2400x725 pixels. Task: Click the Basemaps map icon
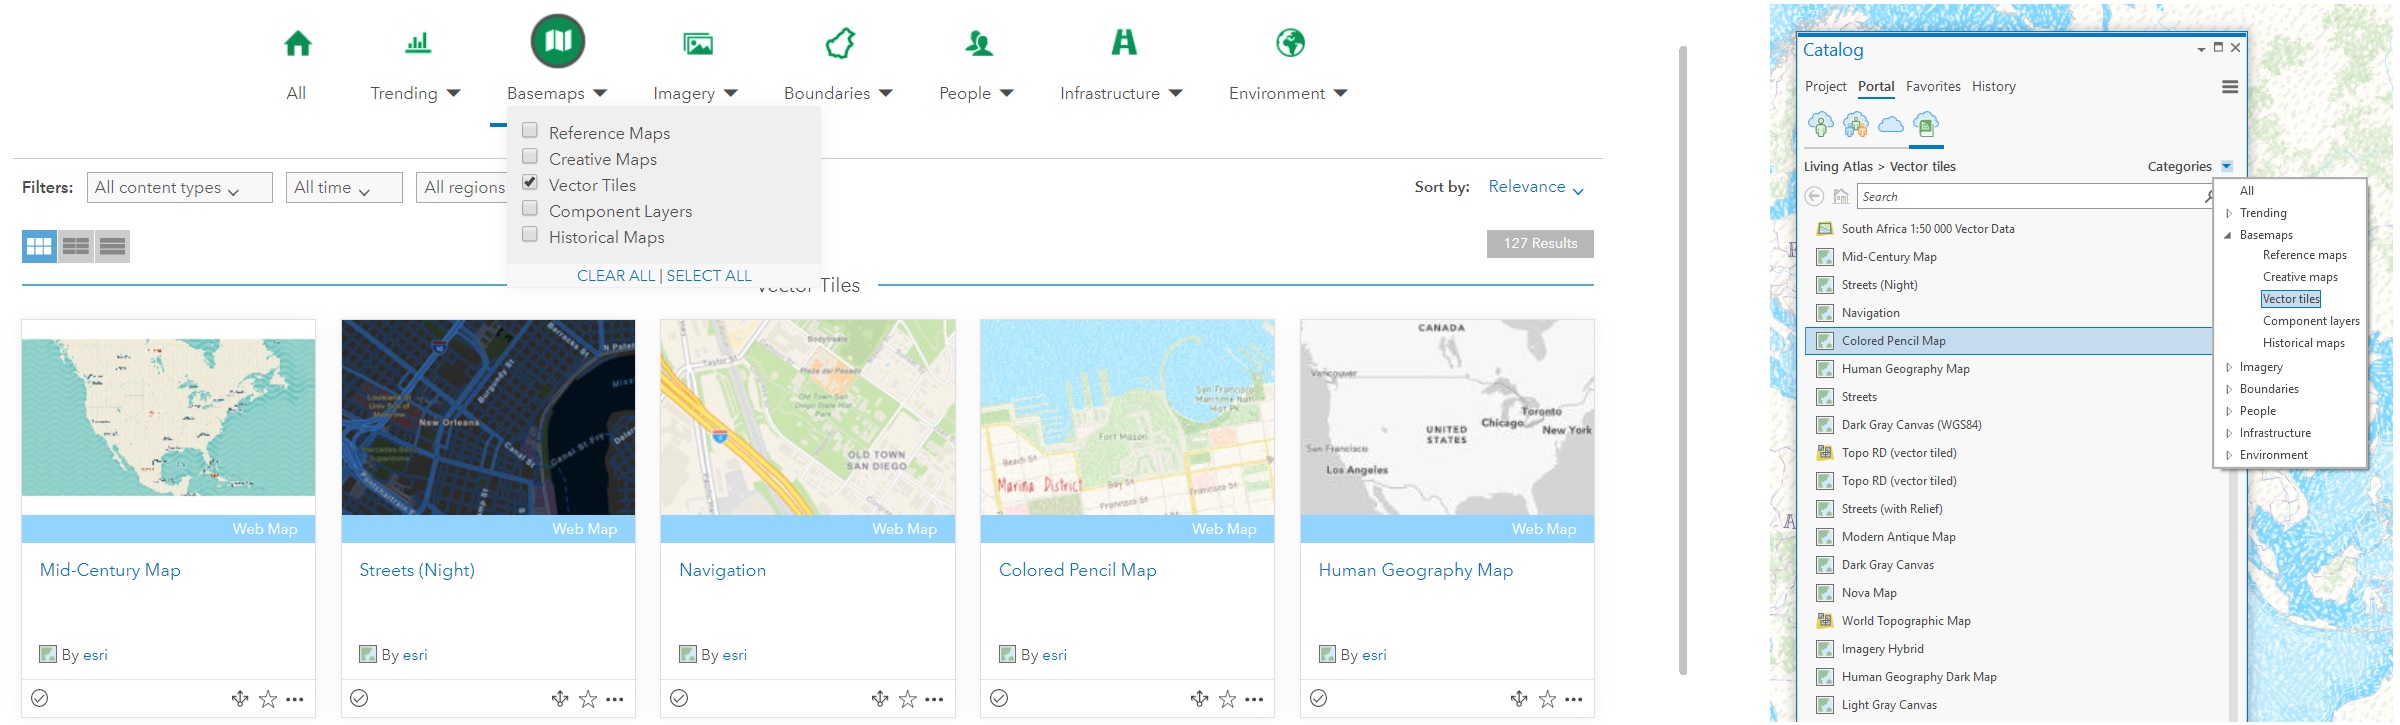[x=558, y=41]
